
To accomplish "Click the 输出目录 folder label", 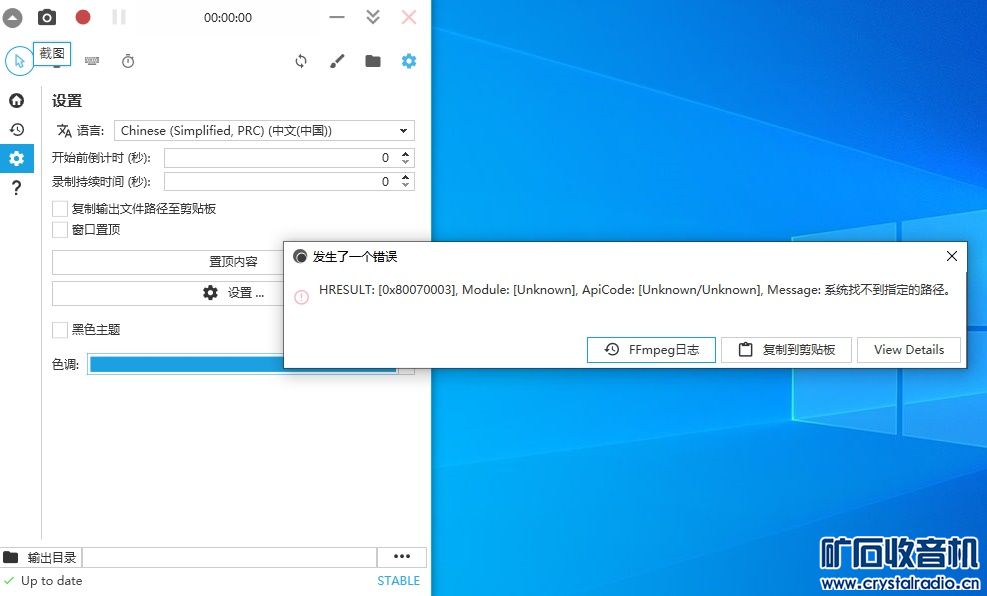I will (40, 558).
